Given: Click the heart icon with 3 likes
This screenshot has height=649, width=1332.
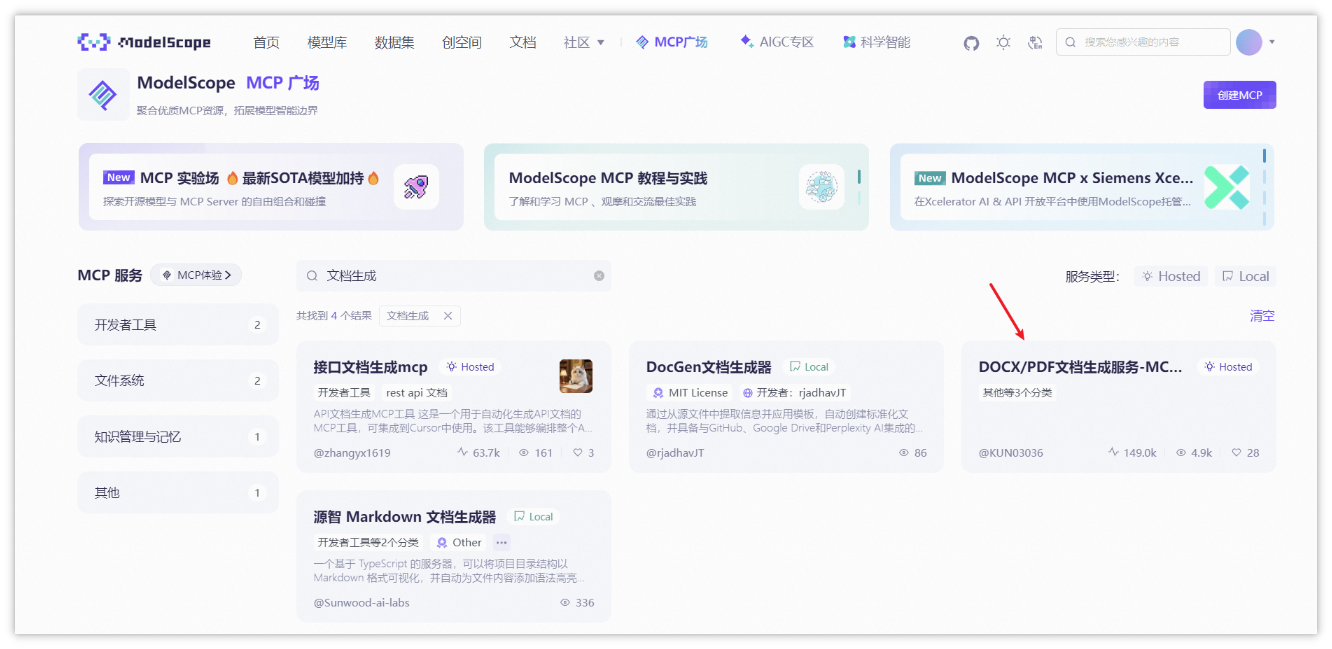Looking at the screenshot, I should tap(578, 453).
